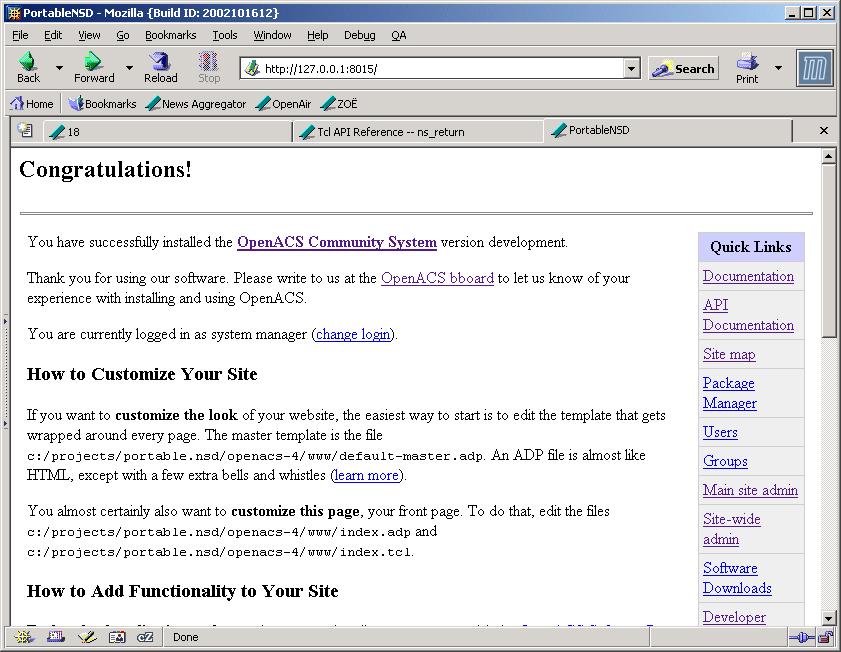Open the QA menu
This screenshot has width=841, height=652.
coord(399,35)
